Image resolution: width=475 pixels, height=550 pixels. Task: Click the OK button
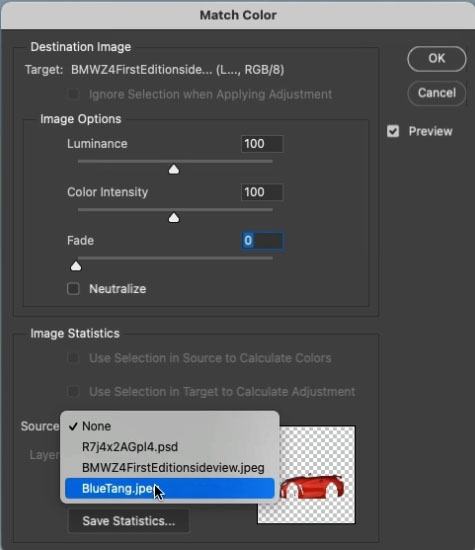tap(437, 59)
